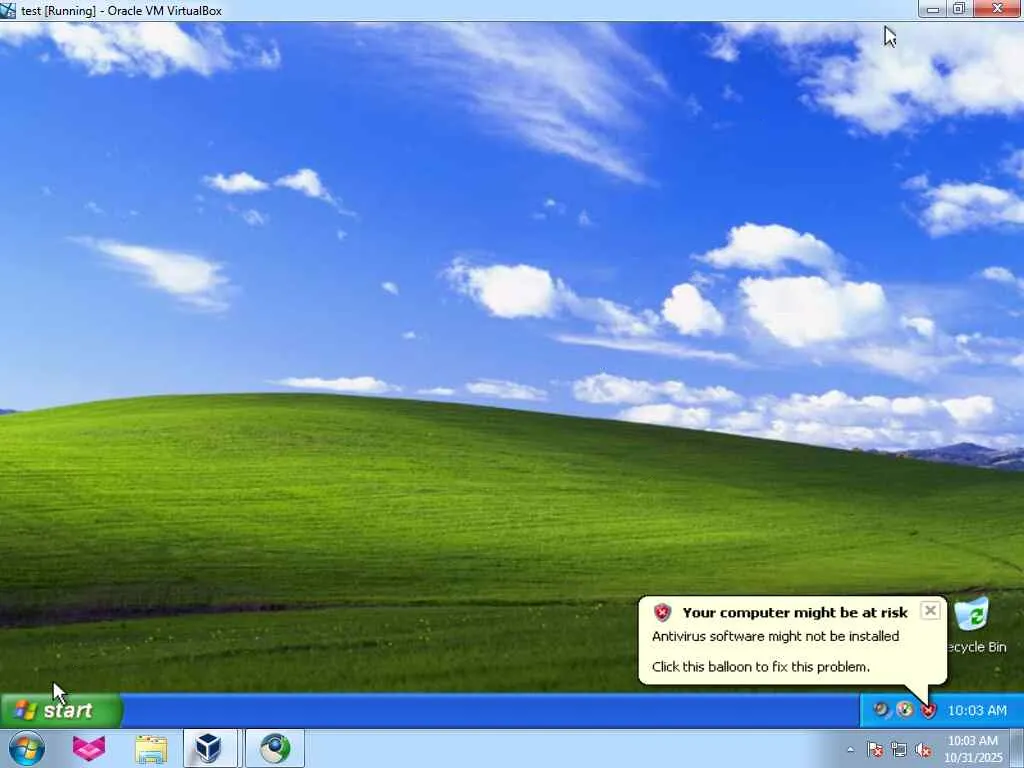
Task: Open Windows Explorer from host taskbar
Action: 151,749
